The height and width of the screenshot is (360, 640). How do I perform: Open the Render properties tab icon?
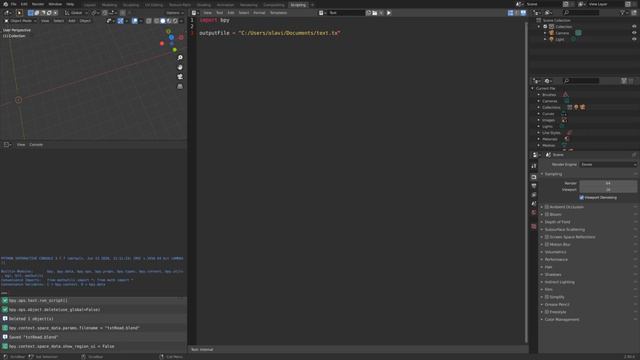click(x=534, y=177)
